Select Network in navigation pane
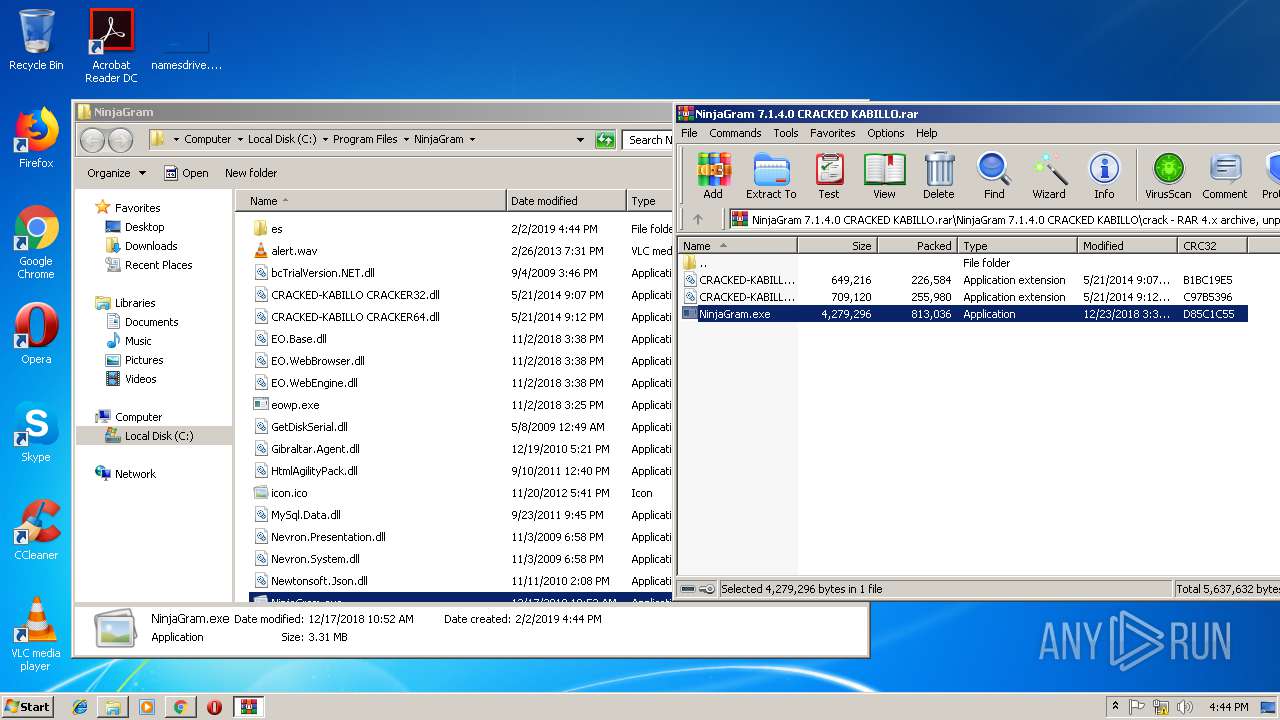 pyautogui.click(x=135, y=474)
